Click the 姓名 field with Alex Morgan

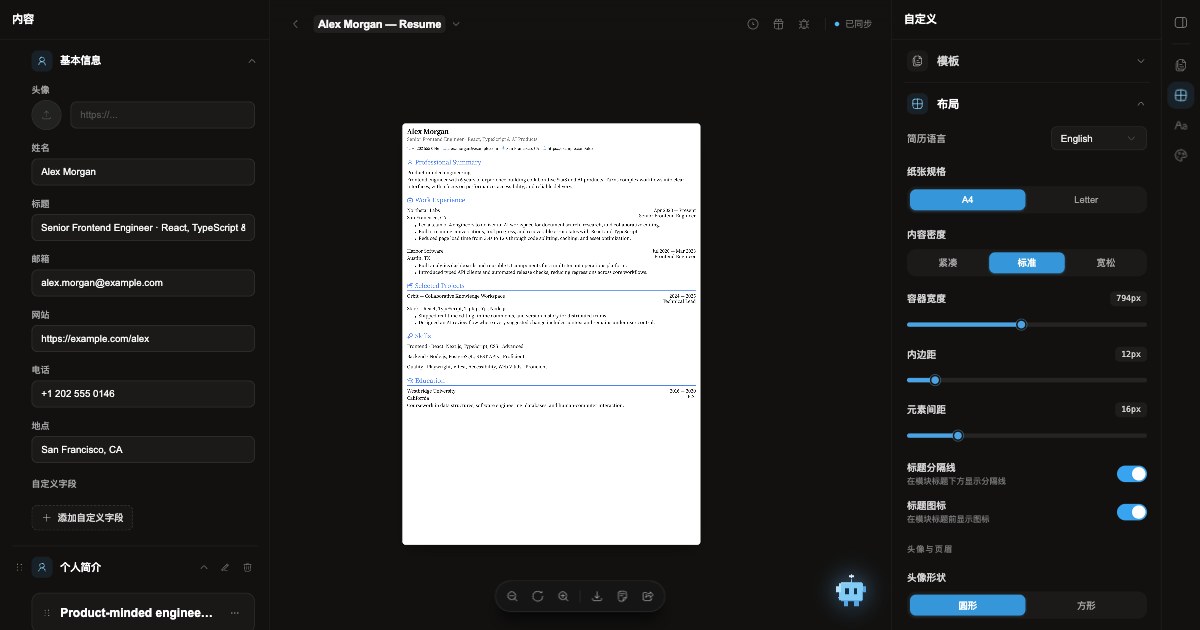click(x=143, y=171)
